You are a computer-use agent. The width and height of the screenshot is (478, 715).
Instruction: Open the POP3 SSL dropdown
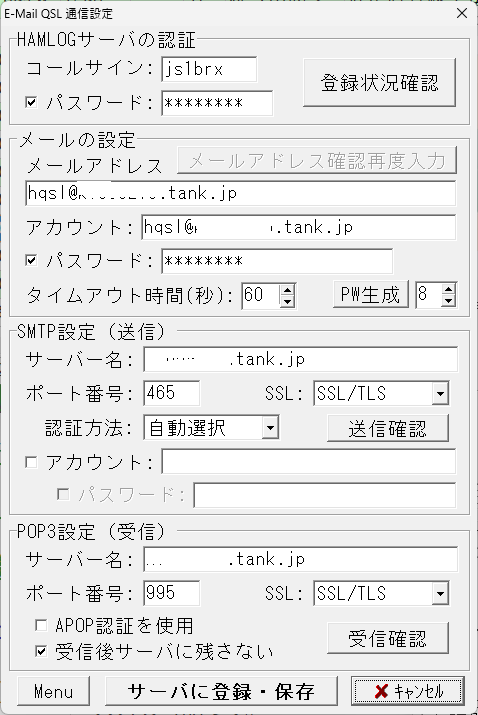pos(440,593)
